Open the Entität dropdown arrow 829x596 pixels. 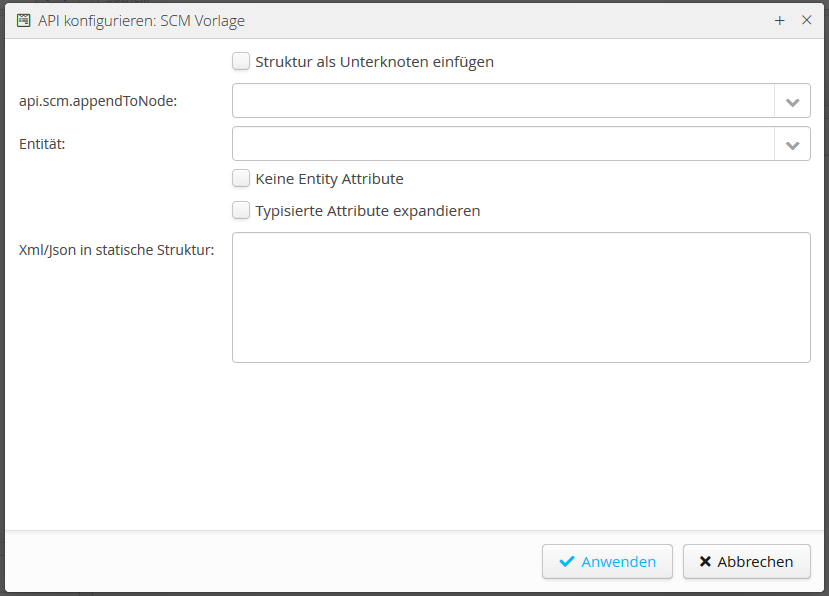tap(792, 144)
